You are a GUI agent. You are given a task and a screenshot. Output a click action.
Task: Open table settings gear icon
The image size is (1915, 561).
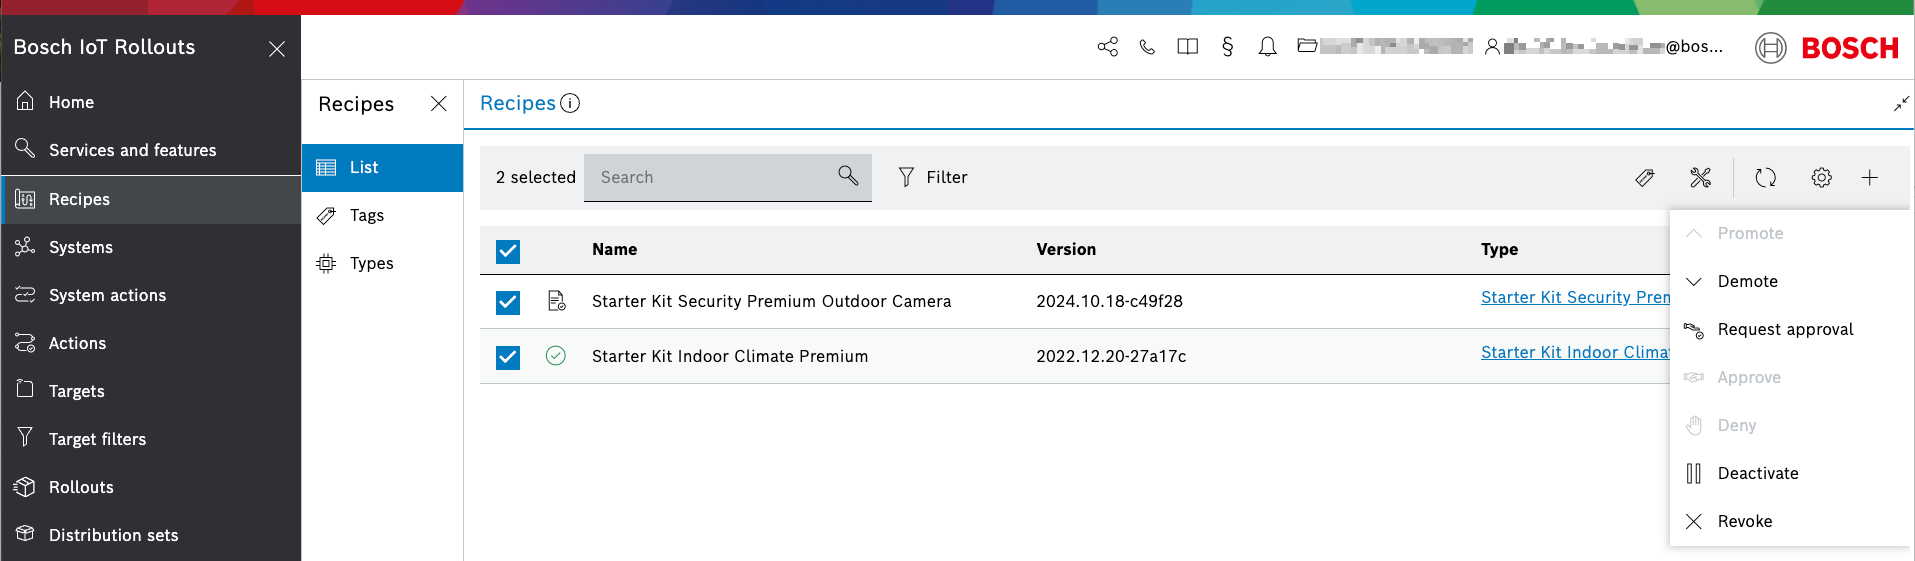(1821, 178)
